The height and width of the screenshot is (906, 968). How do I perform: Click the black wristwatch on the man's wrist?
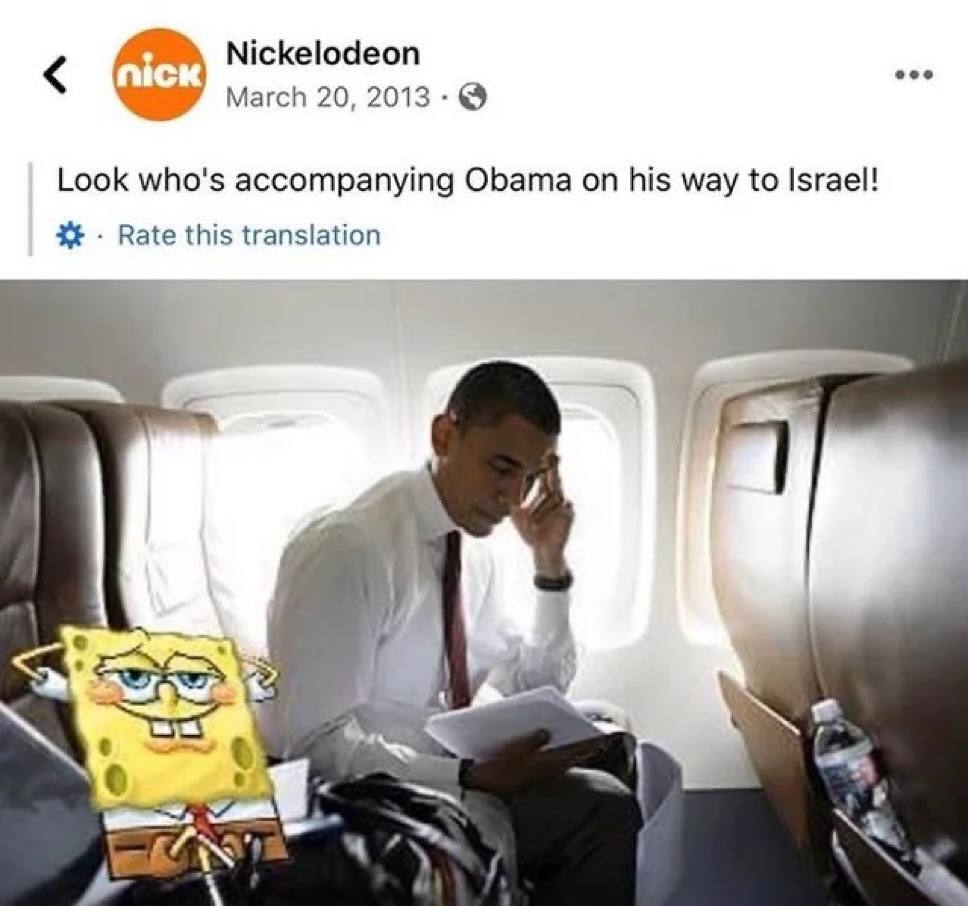tap(553, 581)
